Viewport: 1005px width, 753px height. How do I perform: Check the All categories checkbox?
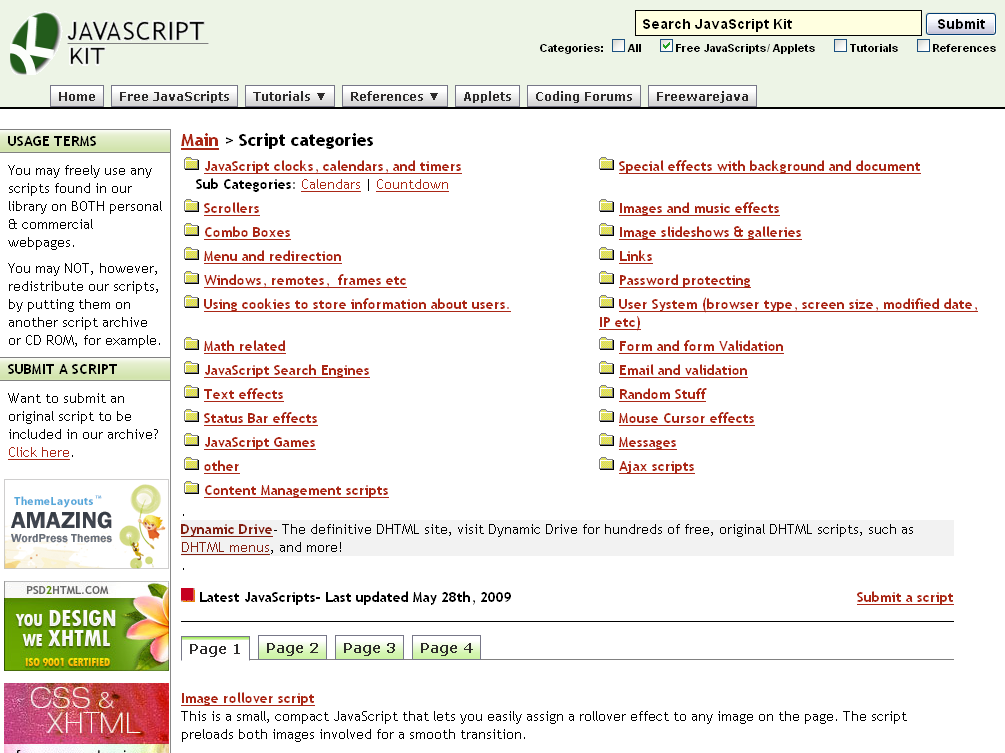[619, 46]
